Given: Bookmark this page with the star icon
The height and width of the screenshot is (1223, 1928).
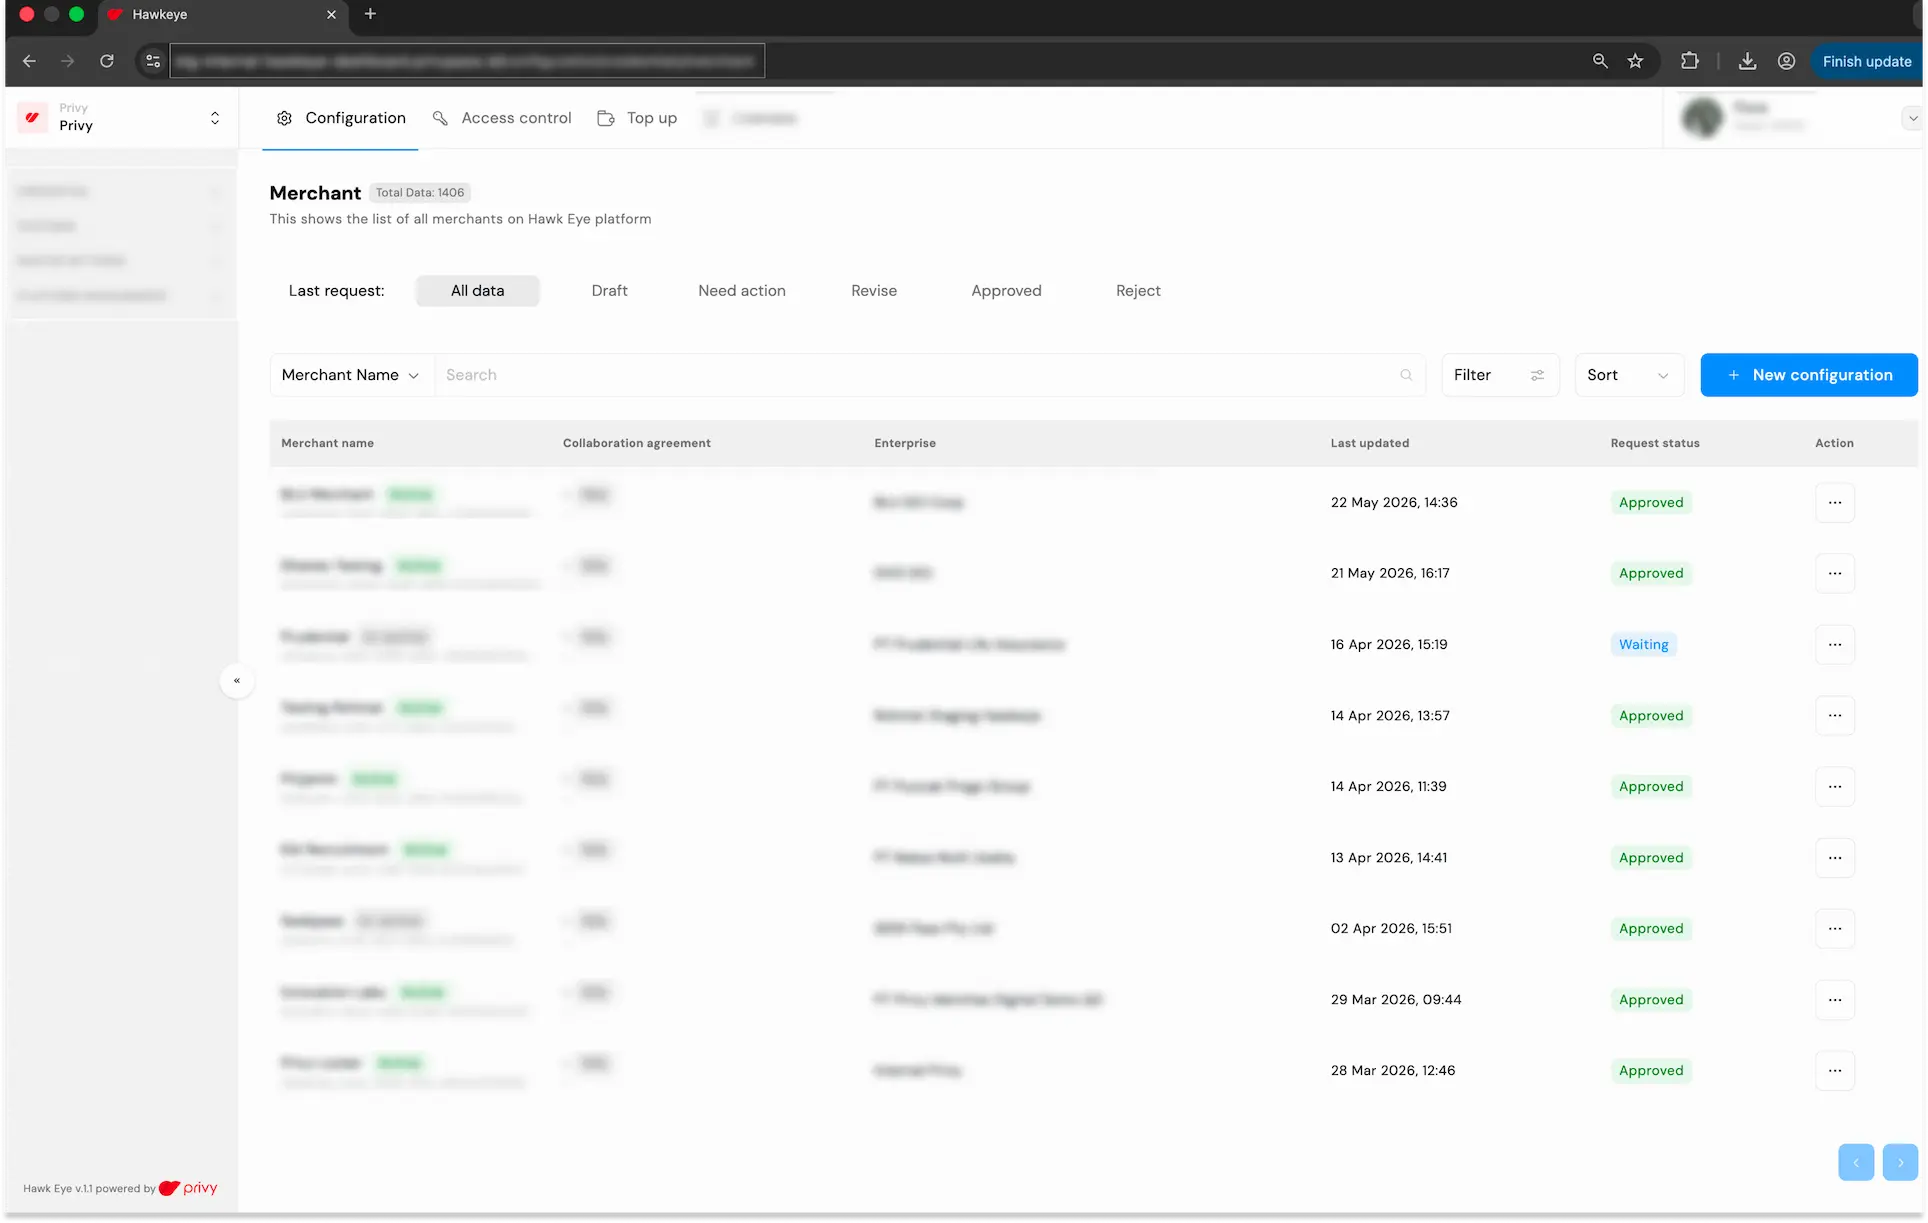Looking at the screenshot, I should coord(1635,61).
